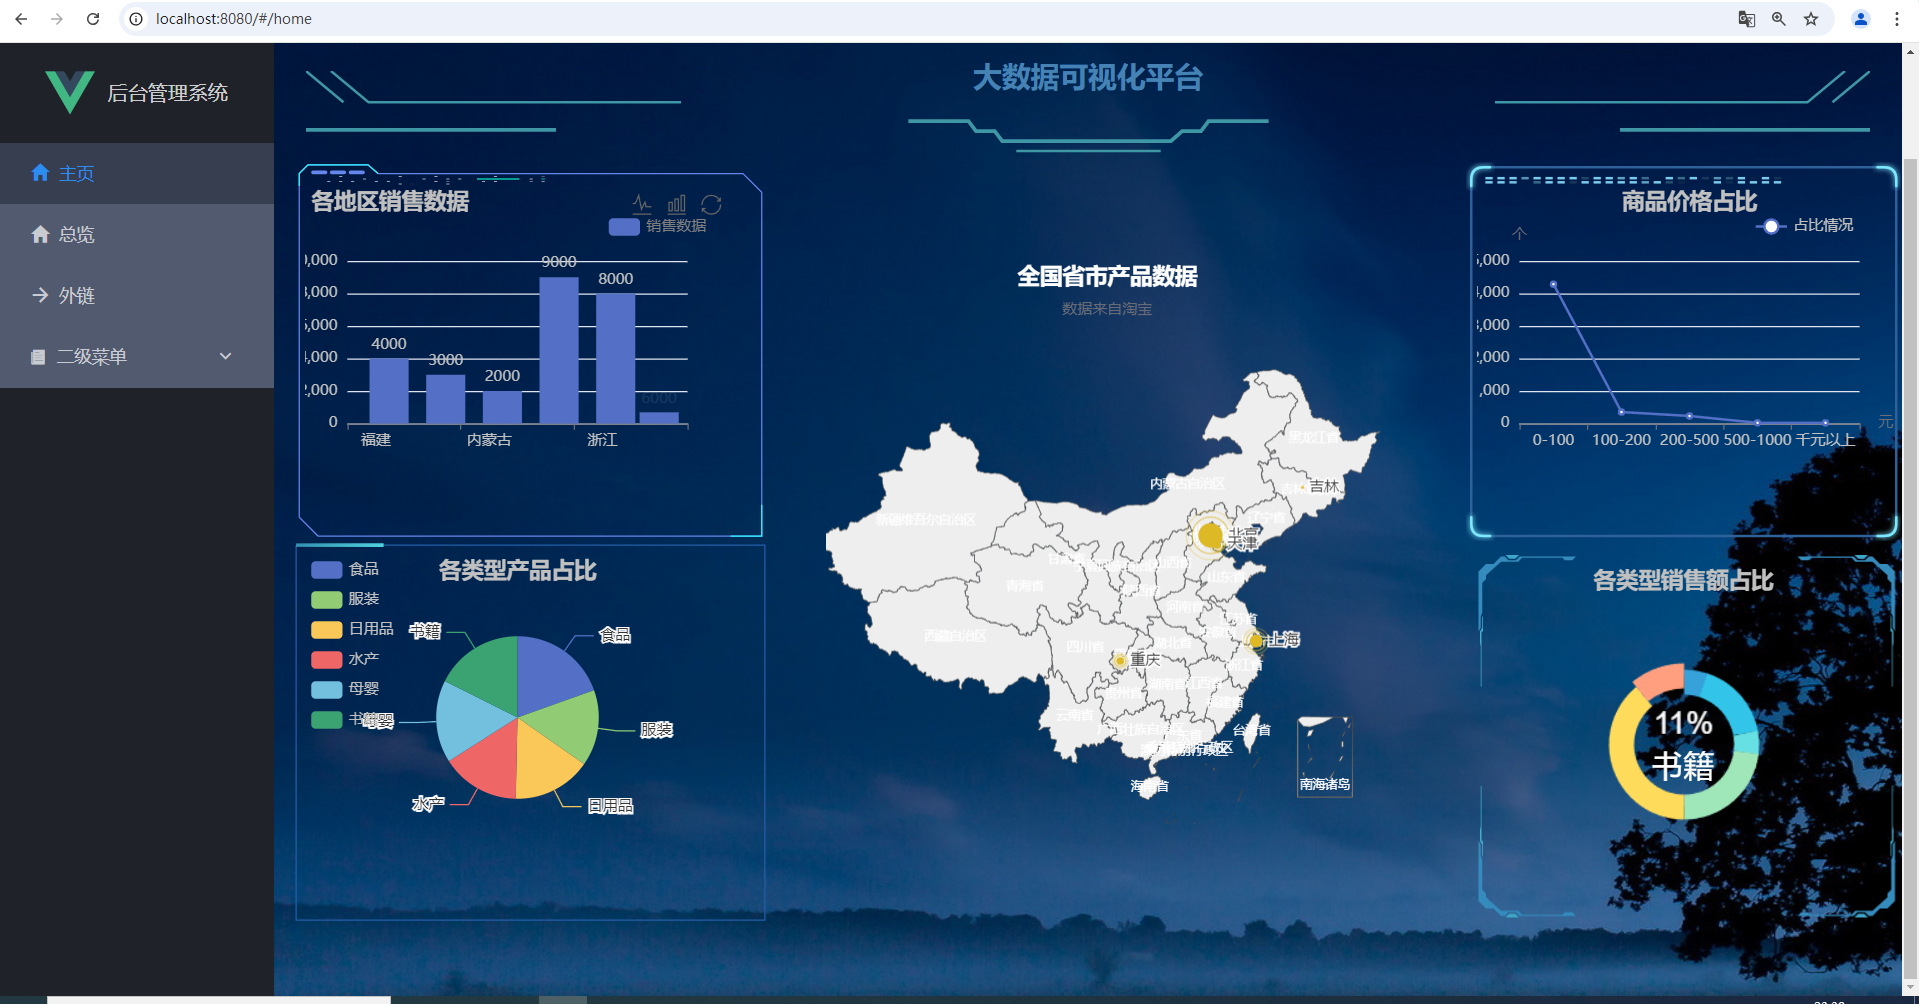Image resolution: width=1919 pixels, height=1004 pixels.
Task: Select the 主页 sidebar menu item
Action: (x=137, y=173)
